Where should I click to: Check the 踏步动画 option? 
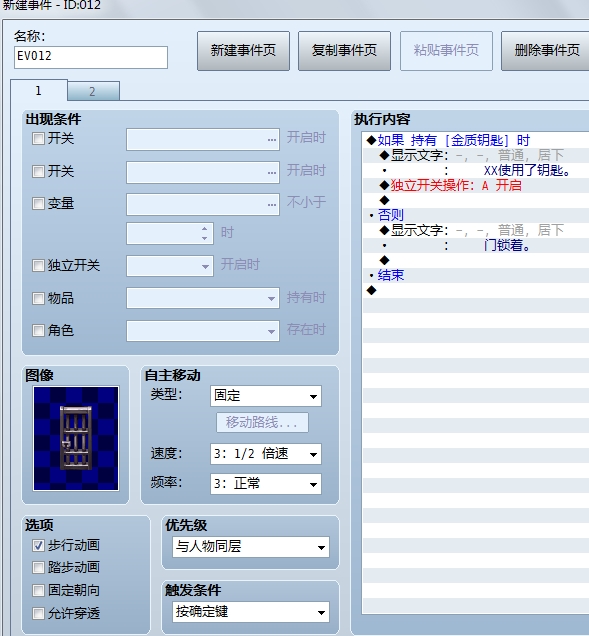[38, 567]
